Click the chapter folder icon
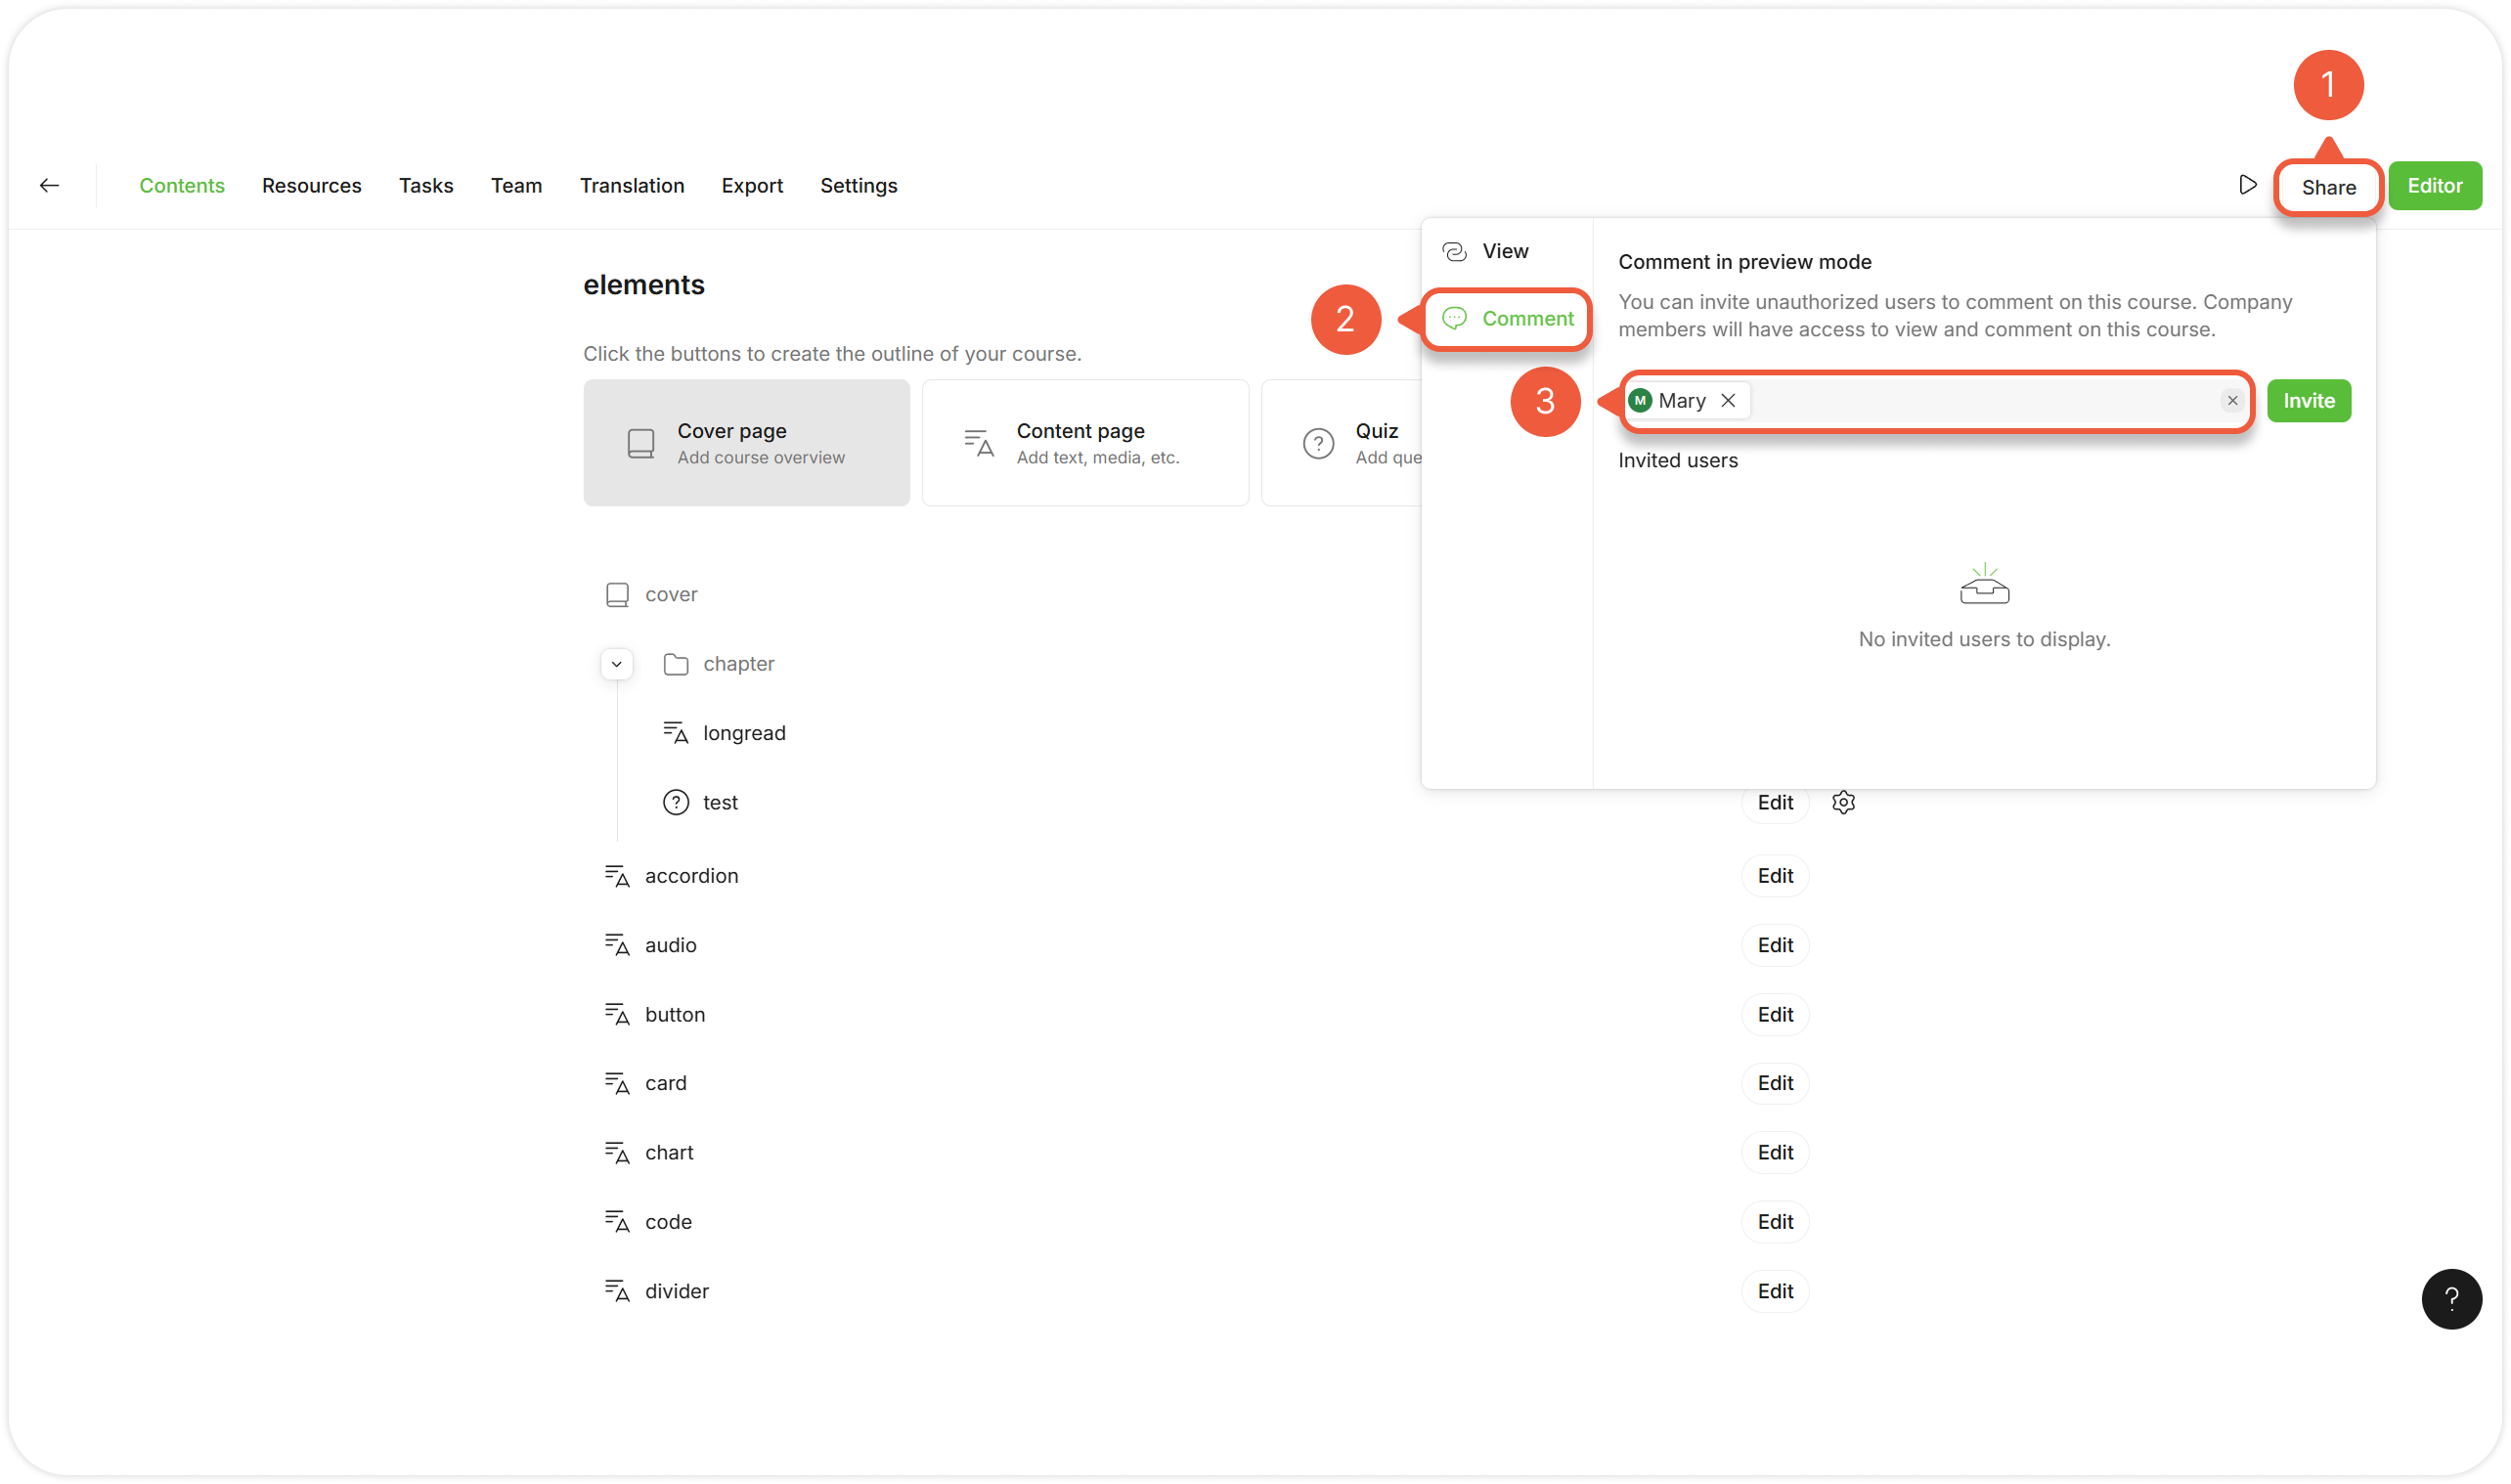2511x1484 pixels. tap(676, 664)
